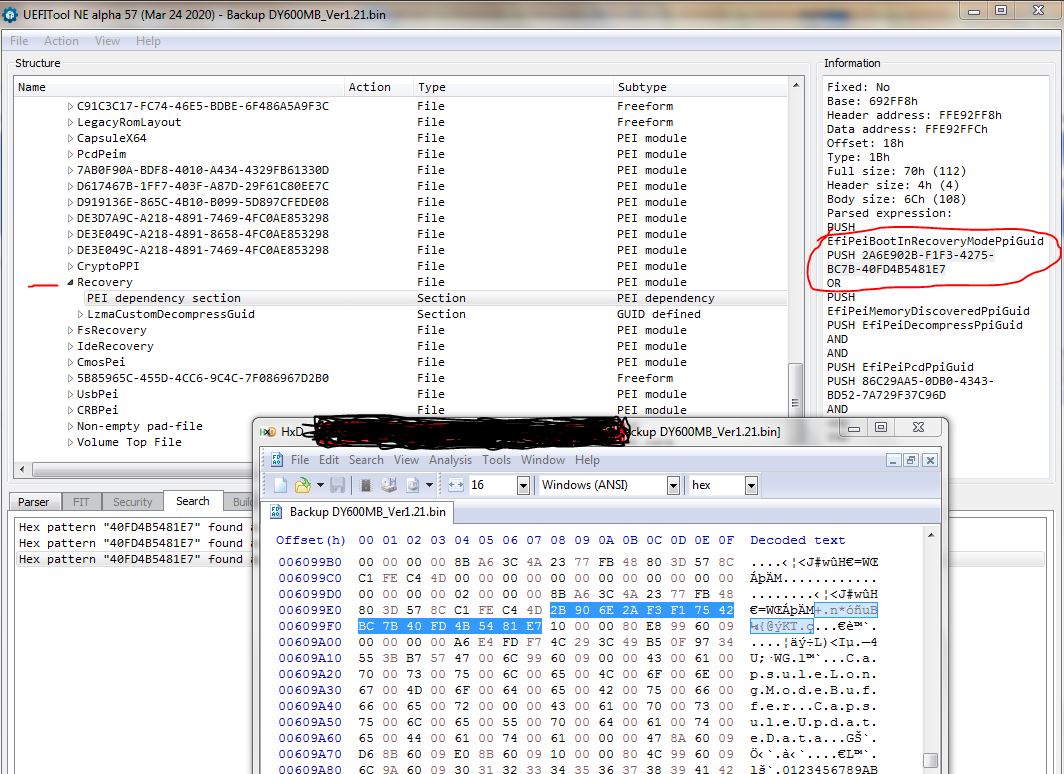Viewport: 1064px width, 774px height.
Task: Open the Analysis menu in HxD
Action: [x=450, y=460]
